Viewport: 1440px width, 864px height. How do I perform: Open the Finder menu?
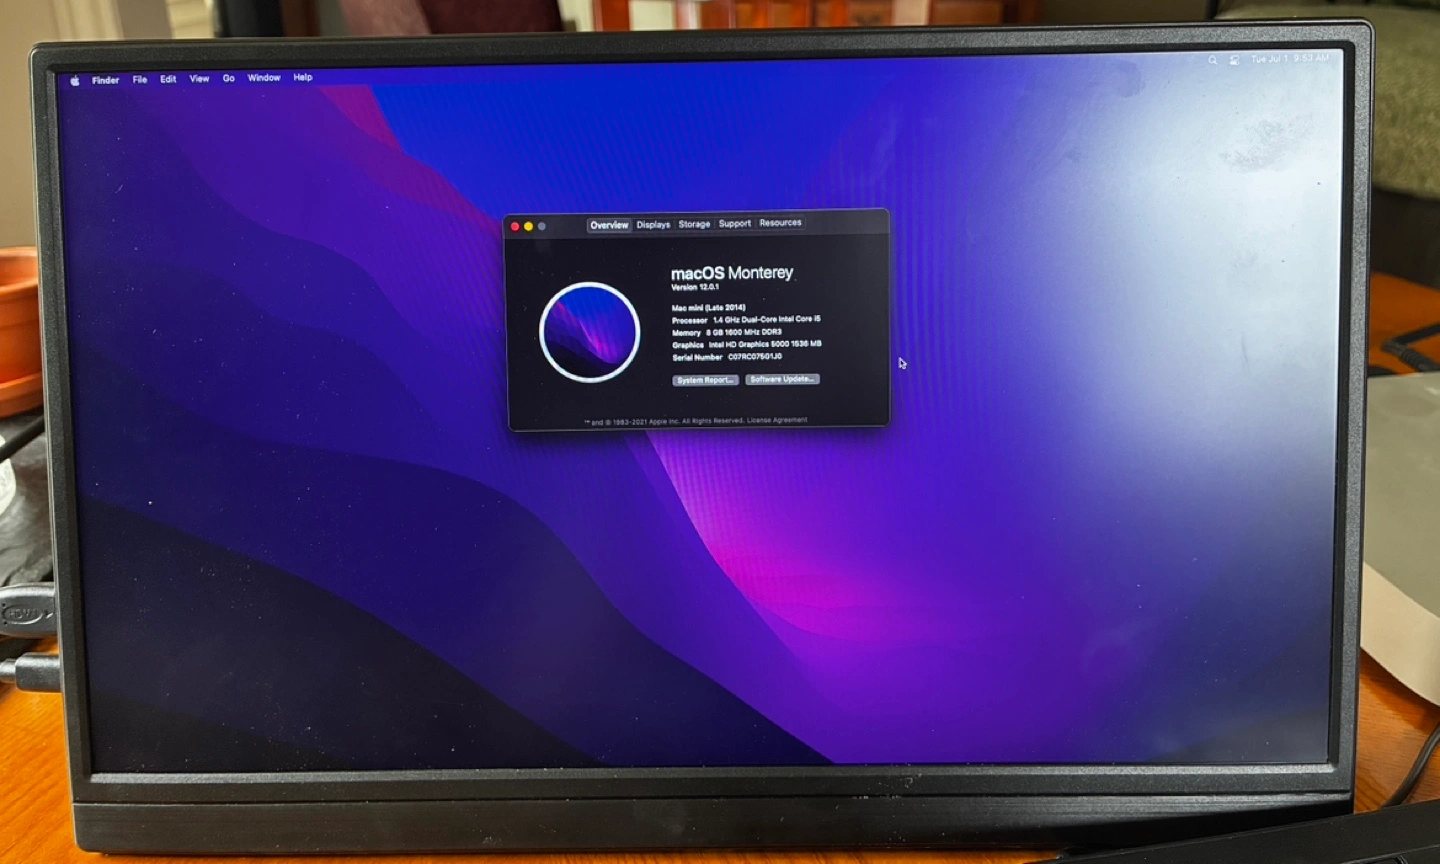(x=105, y=80)
